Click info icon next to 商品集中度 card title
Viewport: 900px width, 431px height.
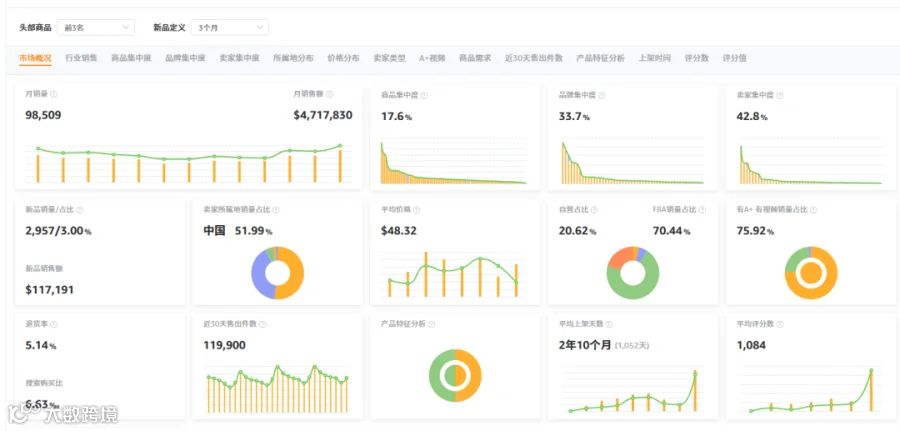424,96
